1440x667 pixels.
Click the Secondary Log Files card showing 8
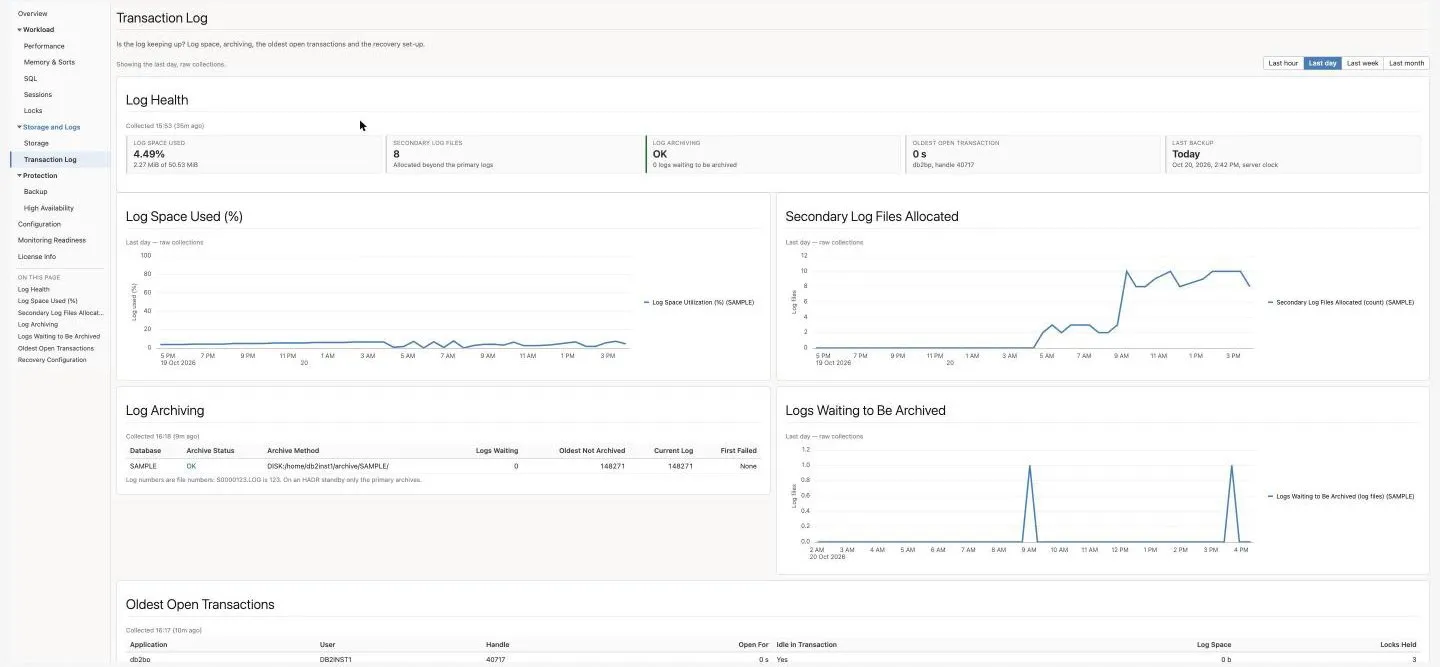tap(514, 154)
